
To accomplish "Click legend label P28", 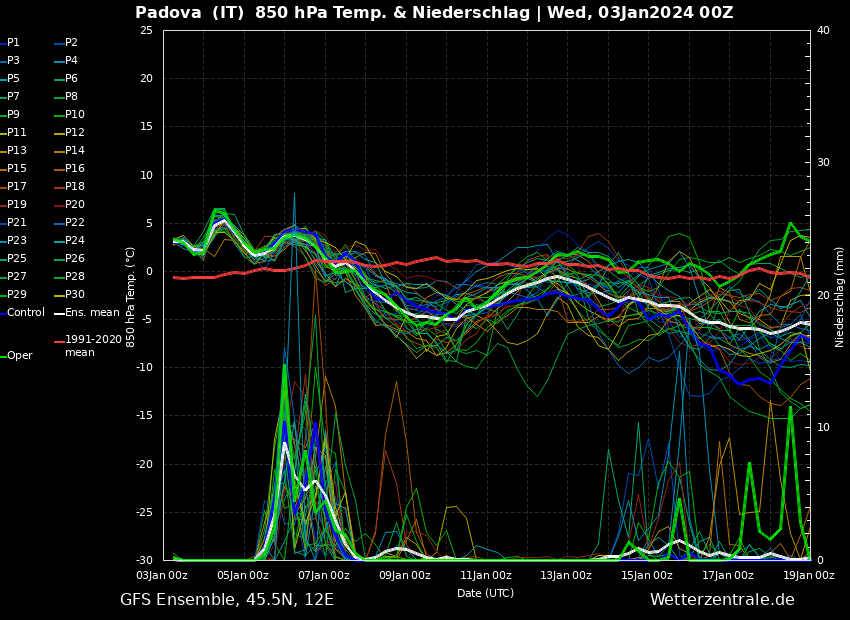I will (69, 276).
